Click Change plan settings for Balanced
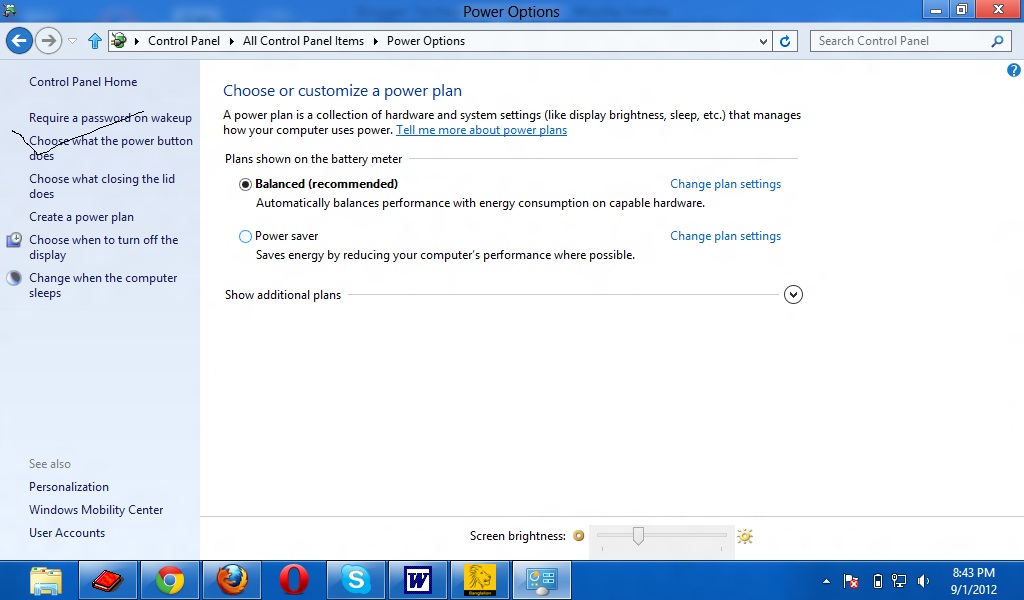Viewport: 1024px width, 600px height. (725, 184)
